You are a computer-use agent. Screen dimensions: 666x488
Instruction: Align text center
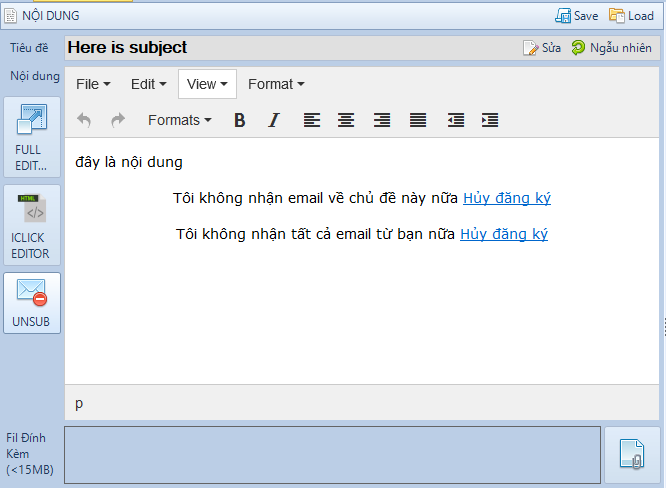click(x=346, y=120)
